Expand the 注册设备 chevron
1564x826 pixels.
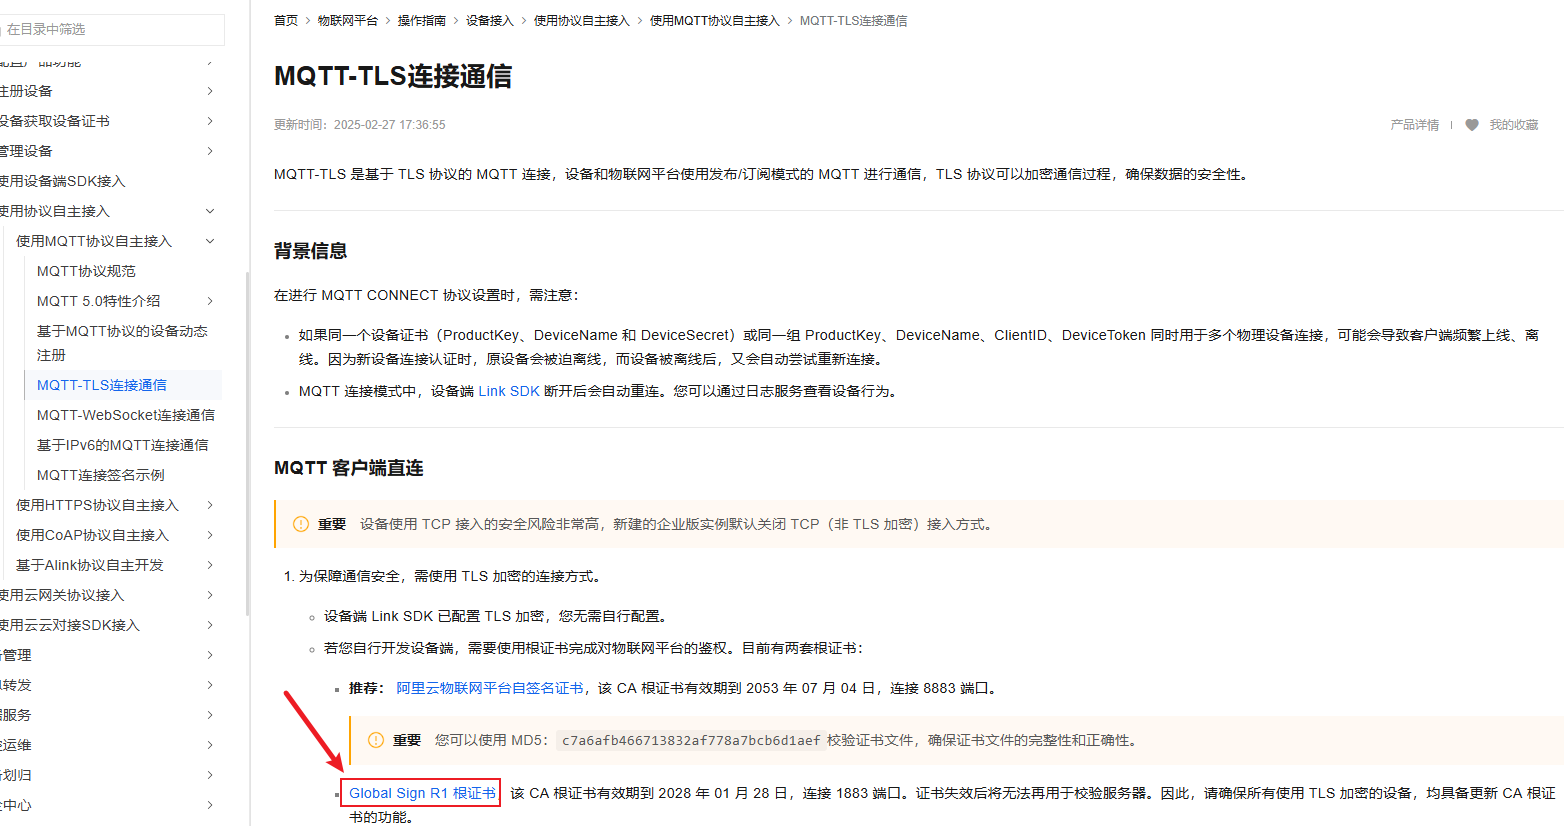pos(210,91)
